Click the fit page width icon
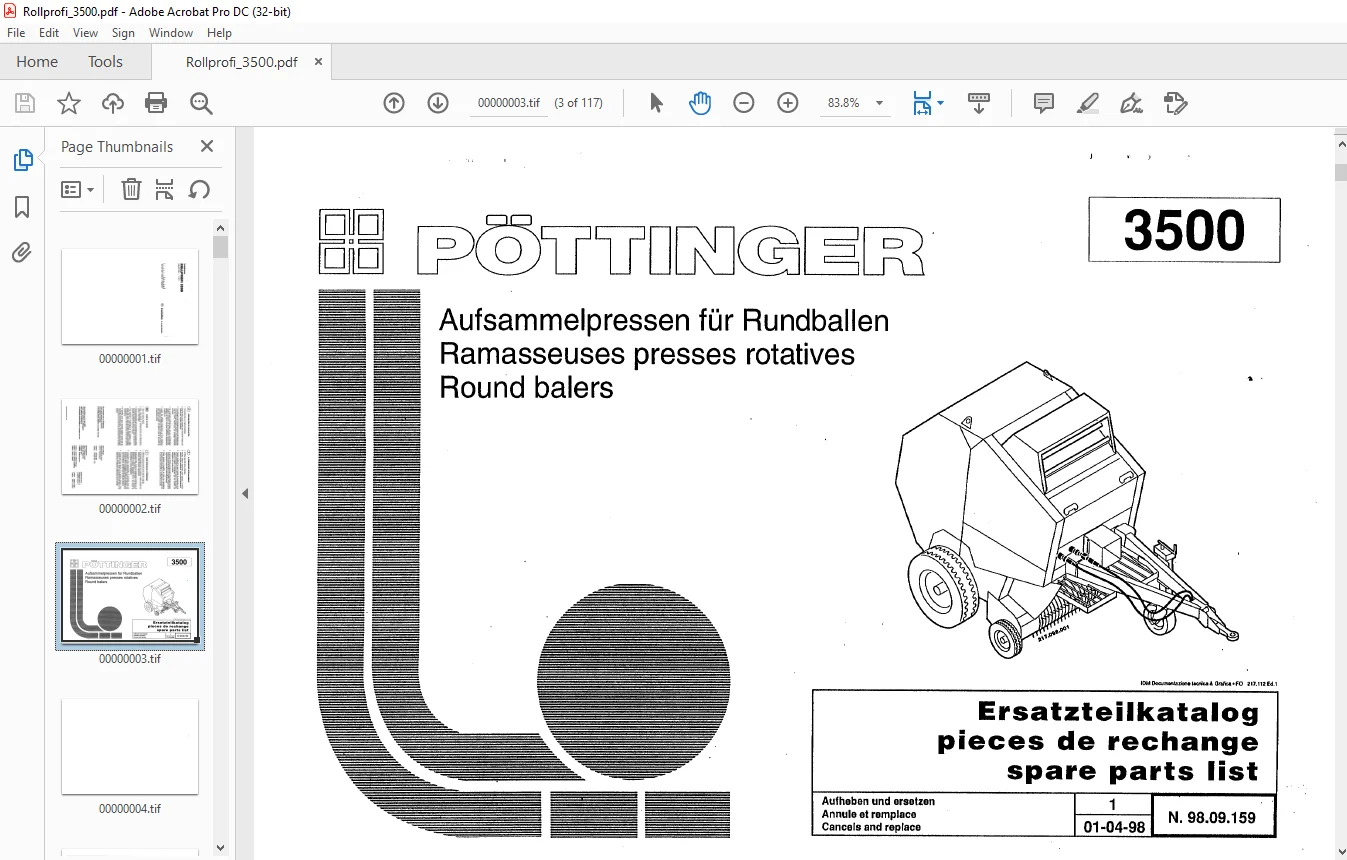Screen dimensions: 1347x860 (922, 103)
